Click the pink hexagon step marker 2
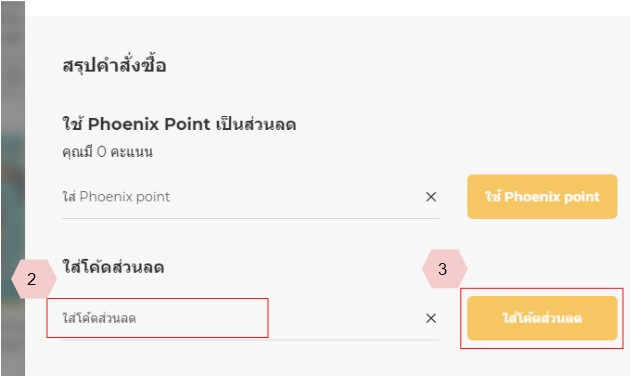 coord(34,279)
